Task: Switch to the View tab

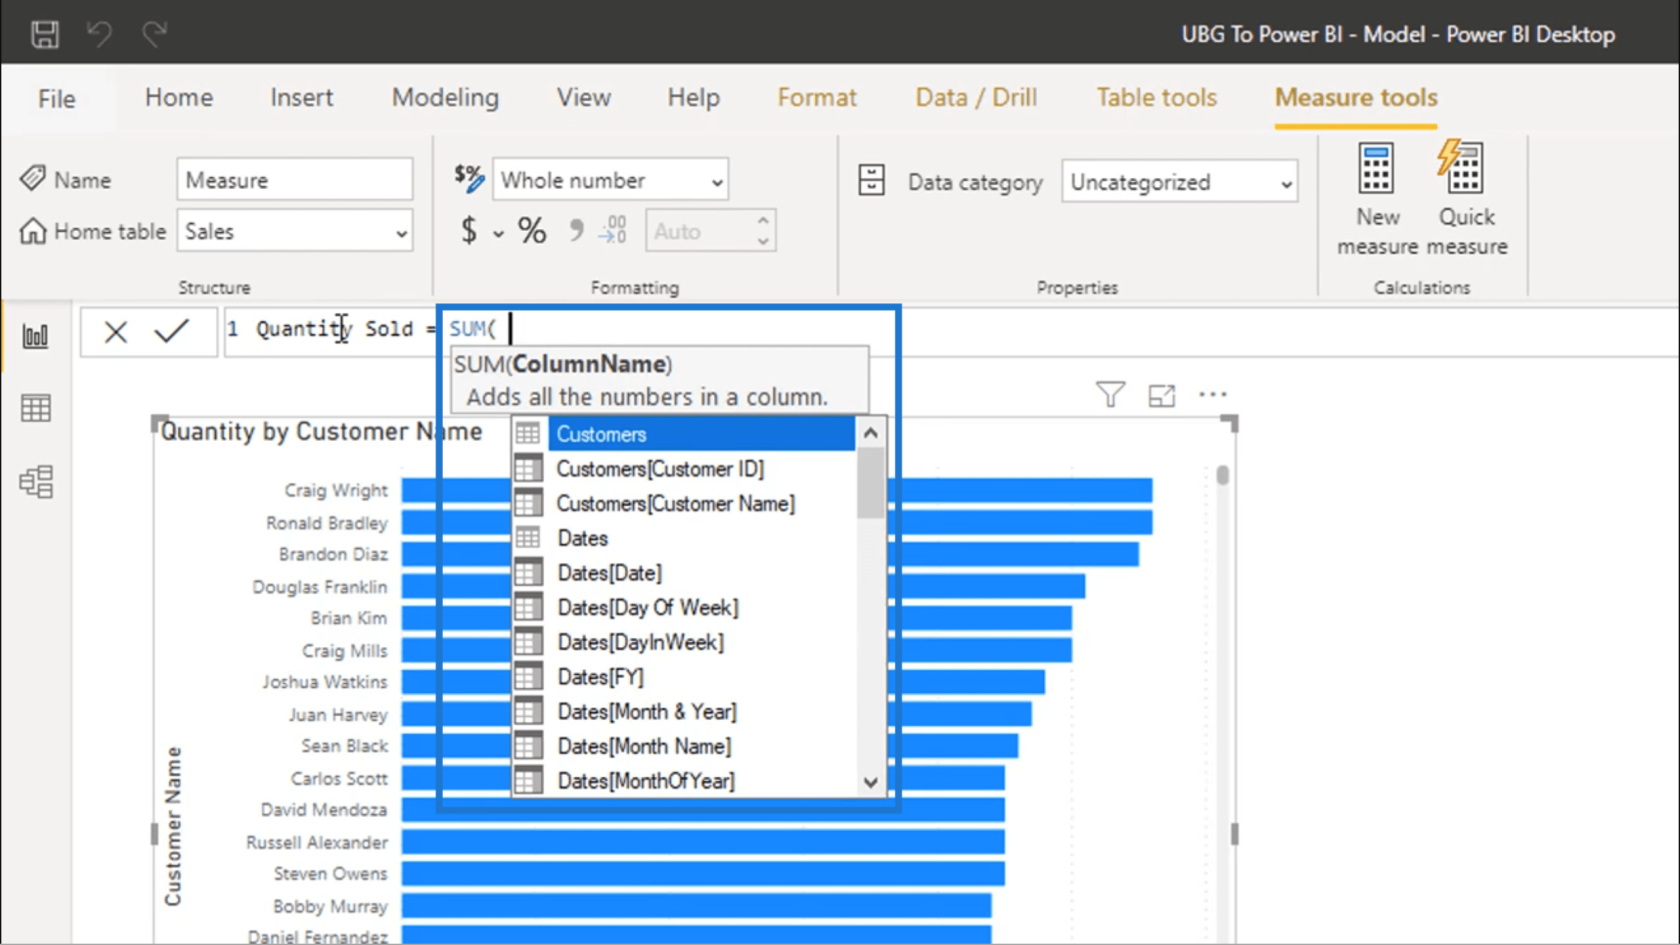Action: click(584, 97)
